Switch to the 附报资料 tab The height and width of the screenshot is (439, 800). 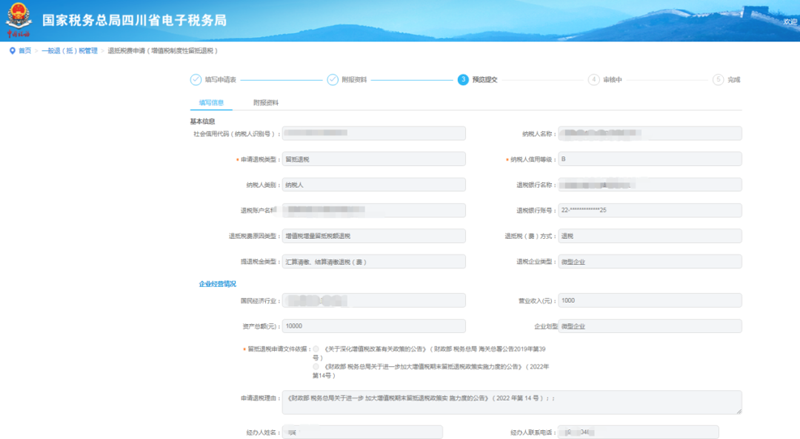coord(265,102)
